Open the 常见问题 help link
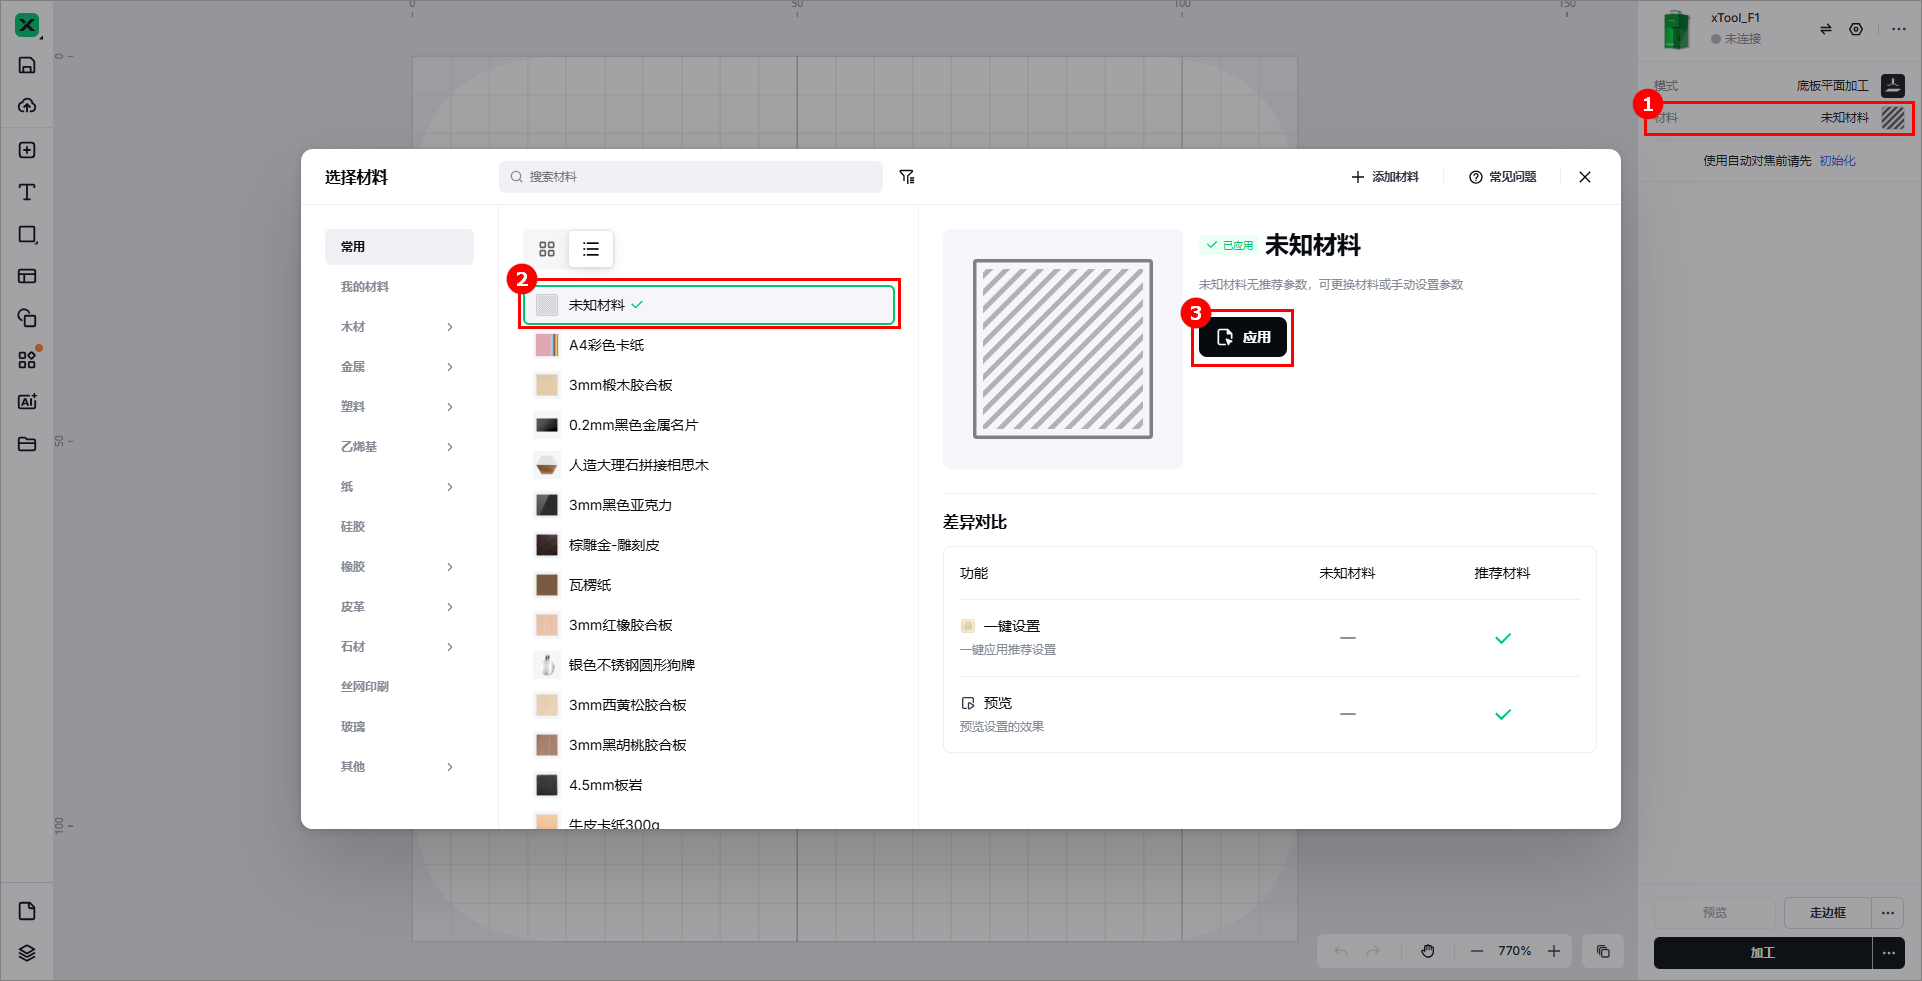This screenshot has height=981, width=1922. (x=1502, y=177)
